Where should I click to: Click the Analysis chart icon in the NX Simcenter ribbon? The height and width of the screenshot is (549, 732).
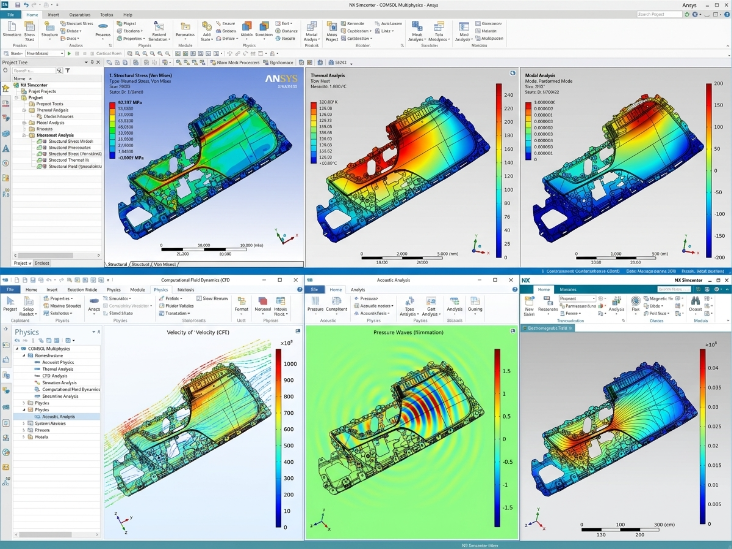coord(616,301)
